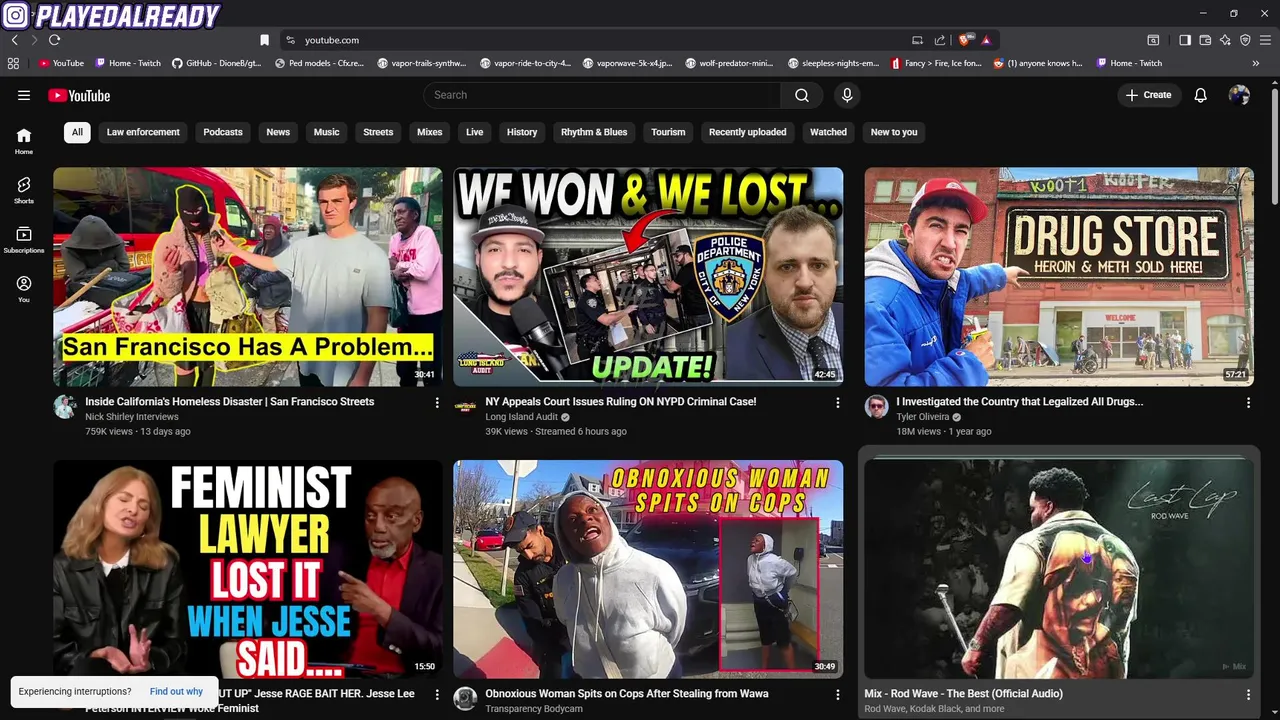Select the Live filter chip
This screenshot has height=720, width=1280.
[474, 132]
